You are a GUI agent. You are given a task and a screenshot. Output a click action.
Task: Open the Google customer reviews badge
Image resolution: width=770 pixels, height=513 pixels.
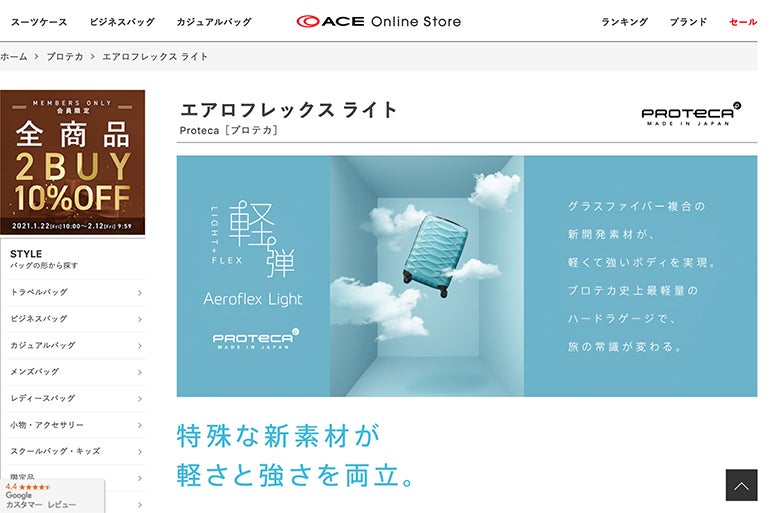tap(50, 496)
